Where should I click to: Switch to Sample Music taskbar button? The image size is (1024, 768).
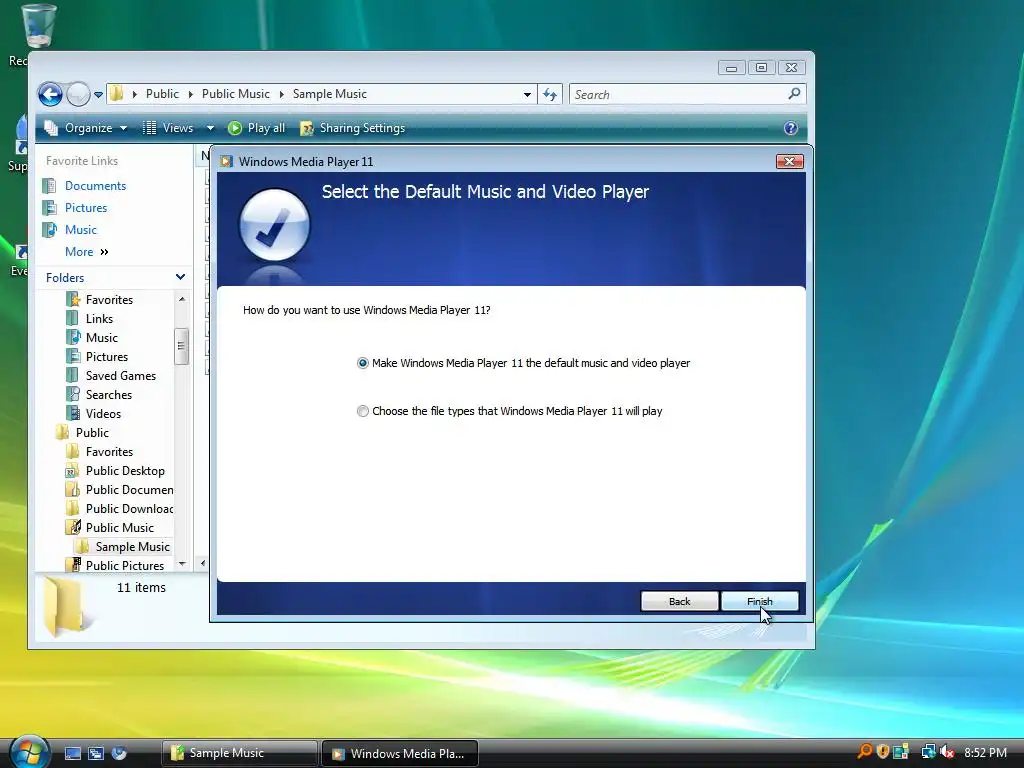click(239, 753)
